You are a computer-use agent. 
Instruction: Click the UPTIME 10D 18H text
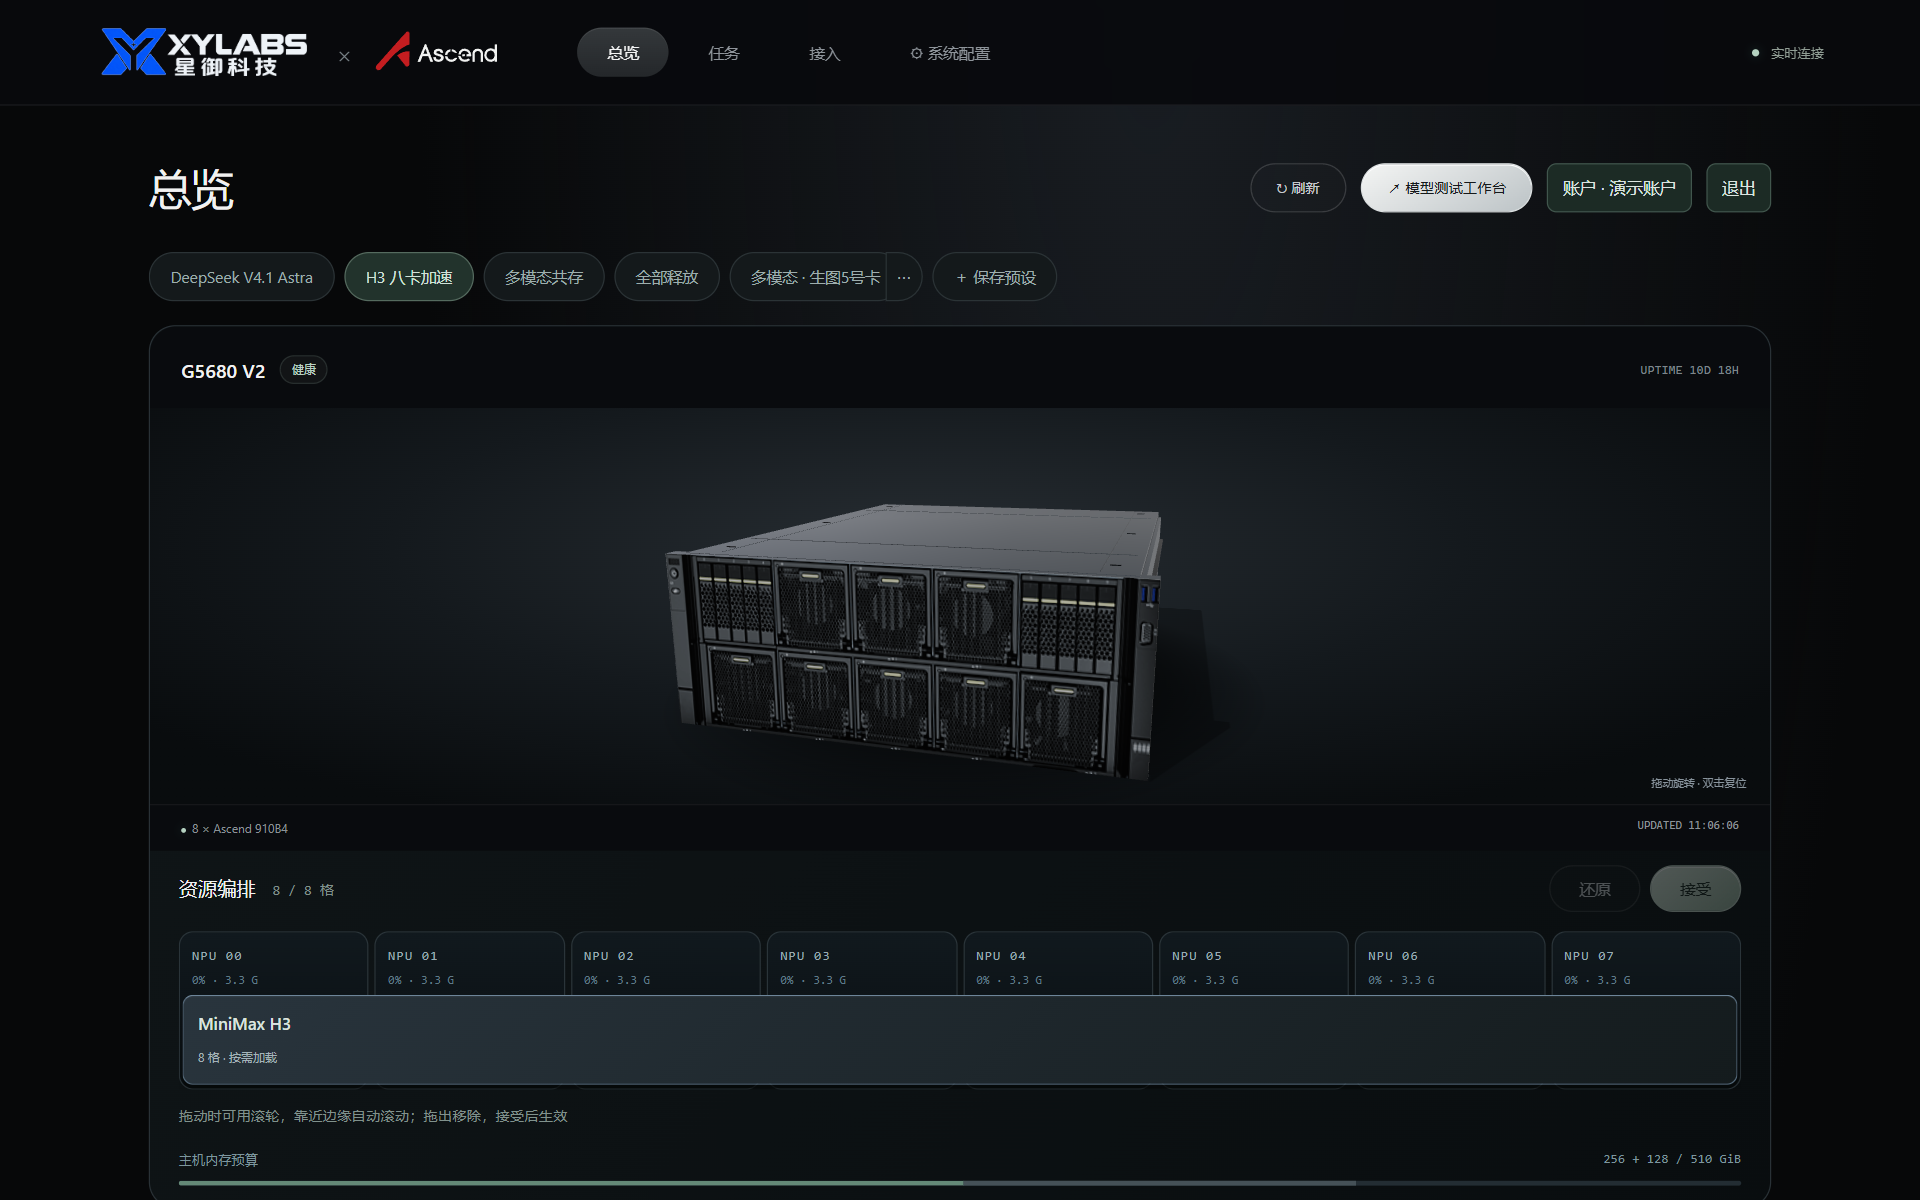pos(1689,370)
